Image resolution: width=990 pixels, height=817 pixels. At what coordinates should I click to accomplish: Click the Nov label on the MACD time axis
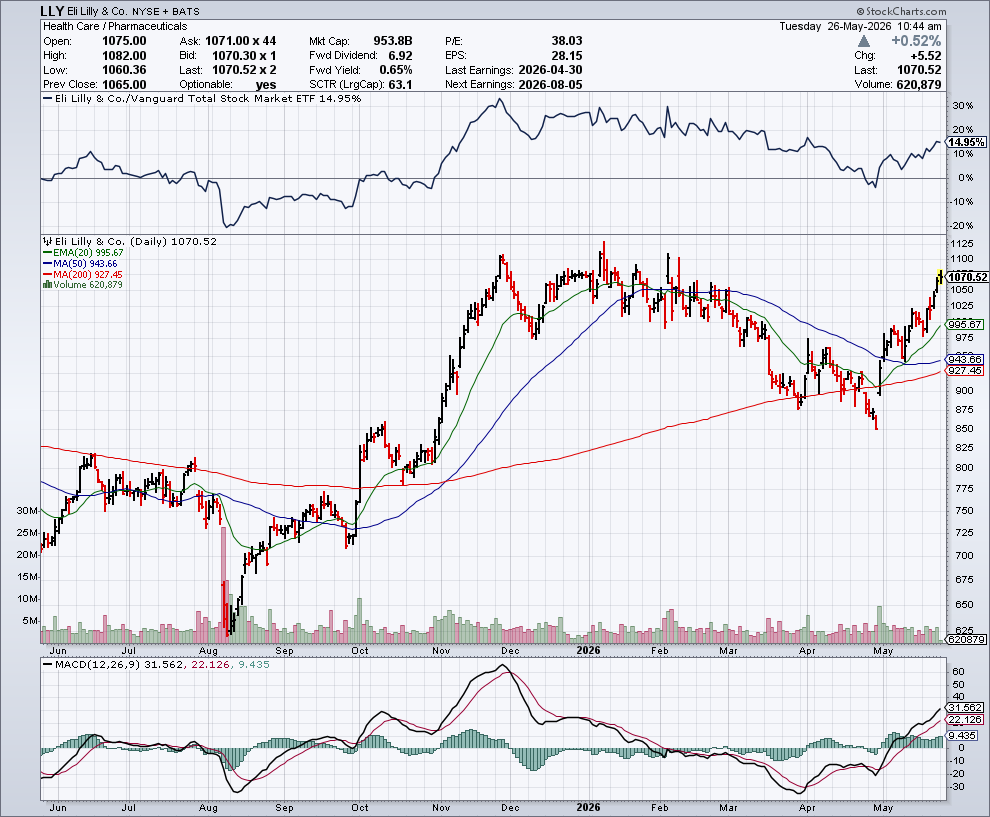441,808
